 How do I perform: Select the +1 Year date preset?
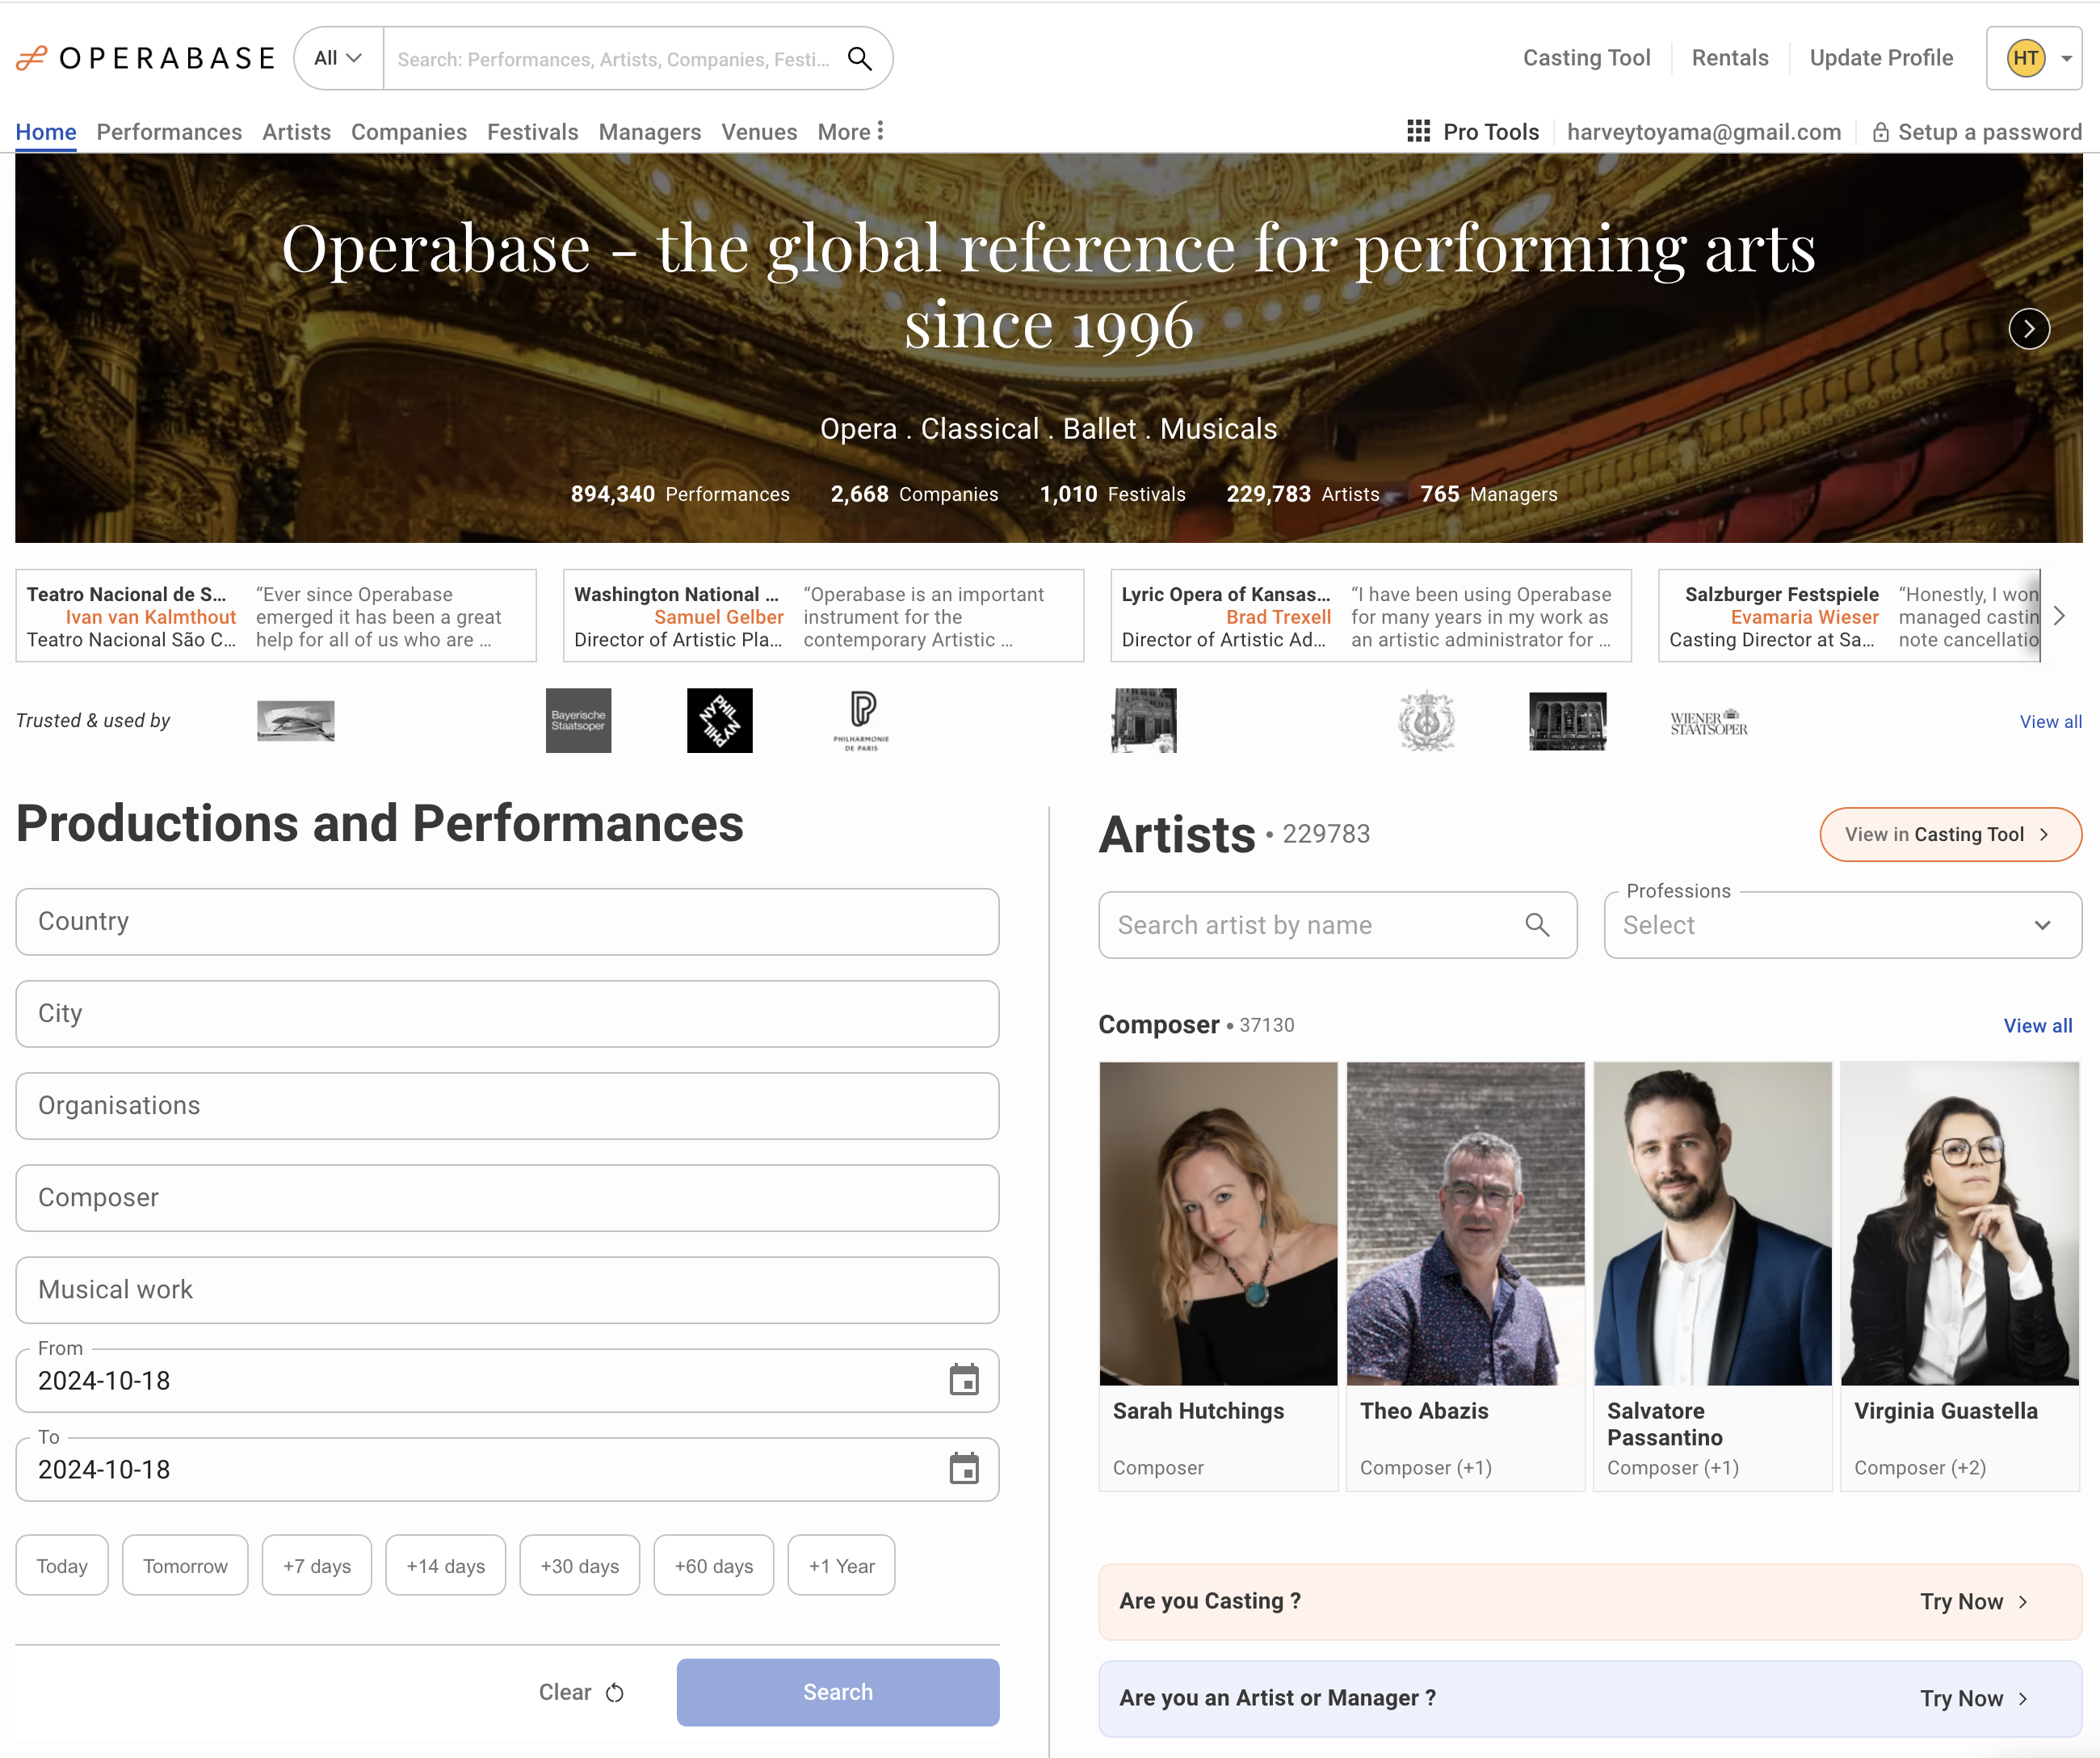tap(841, 1565)
